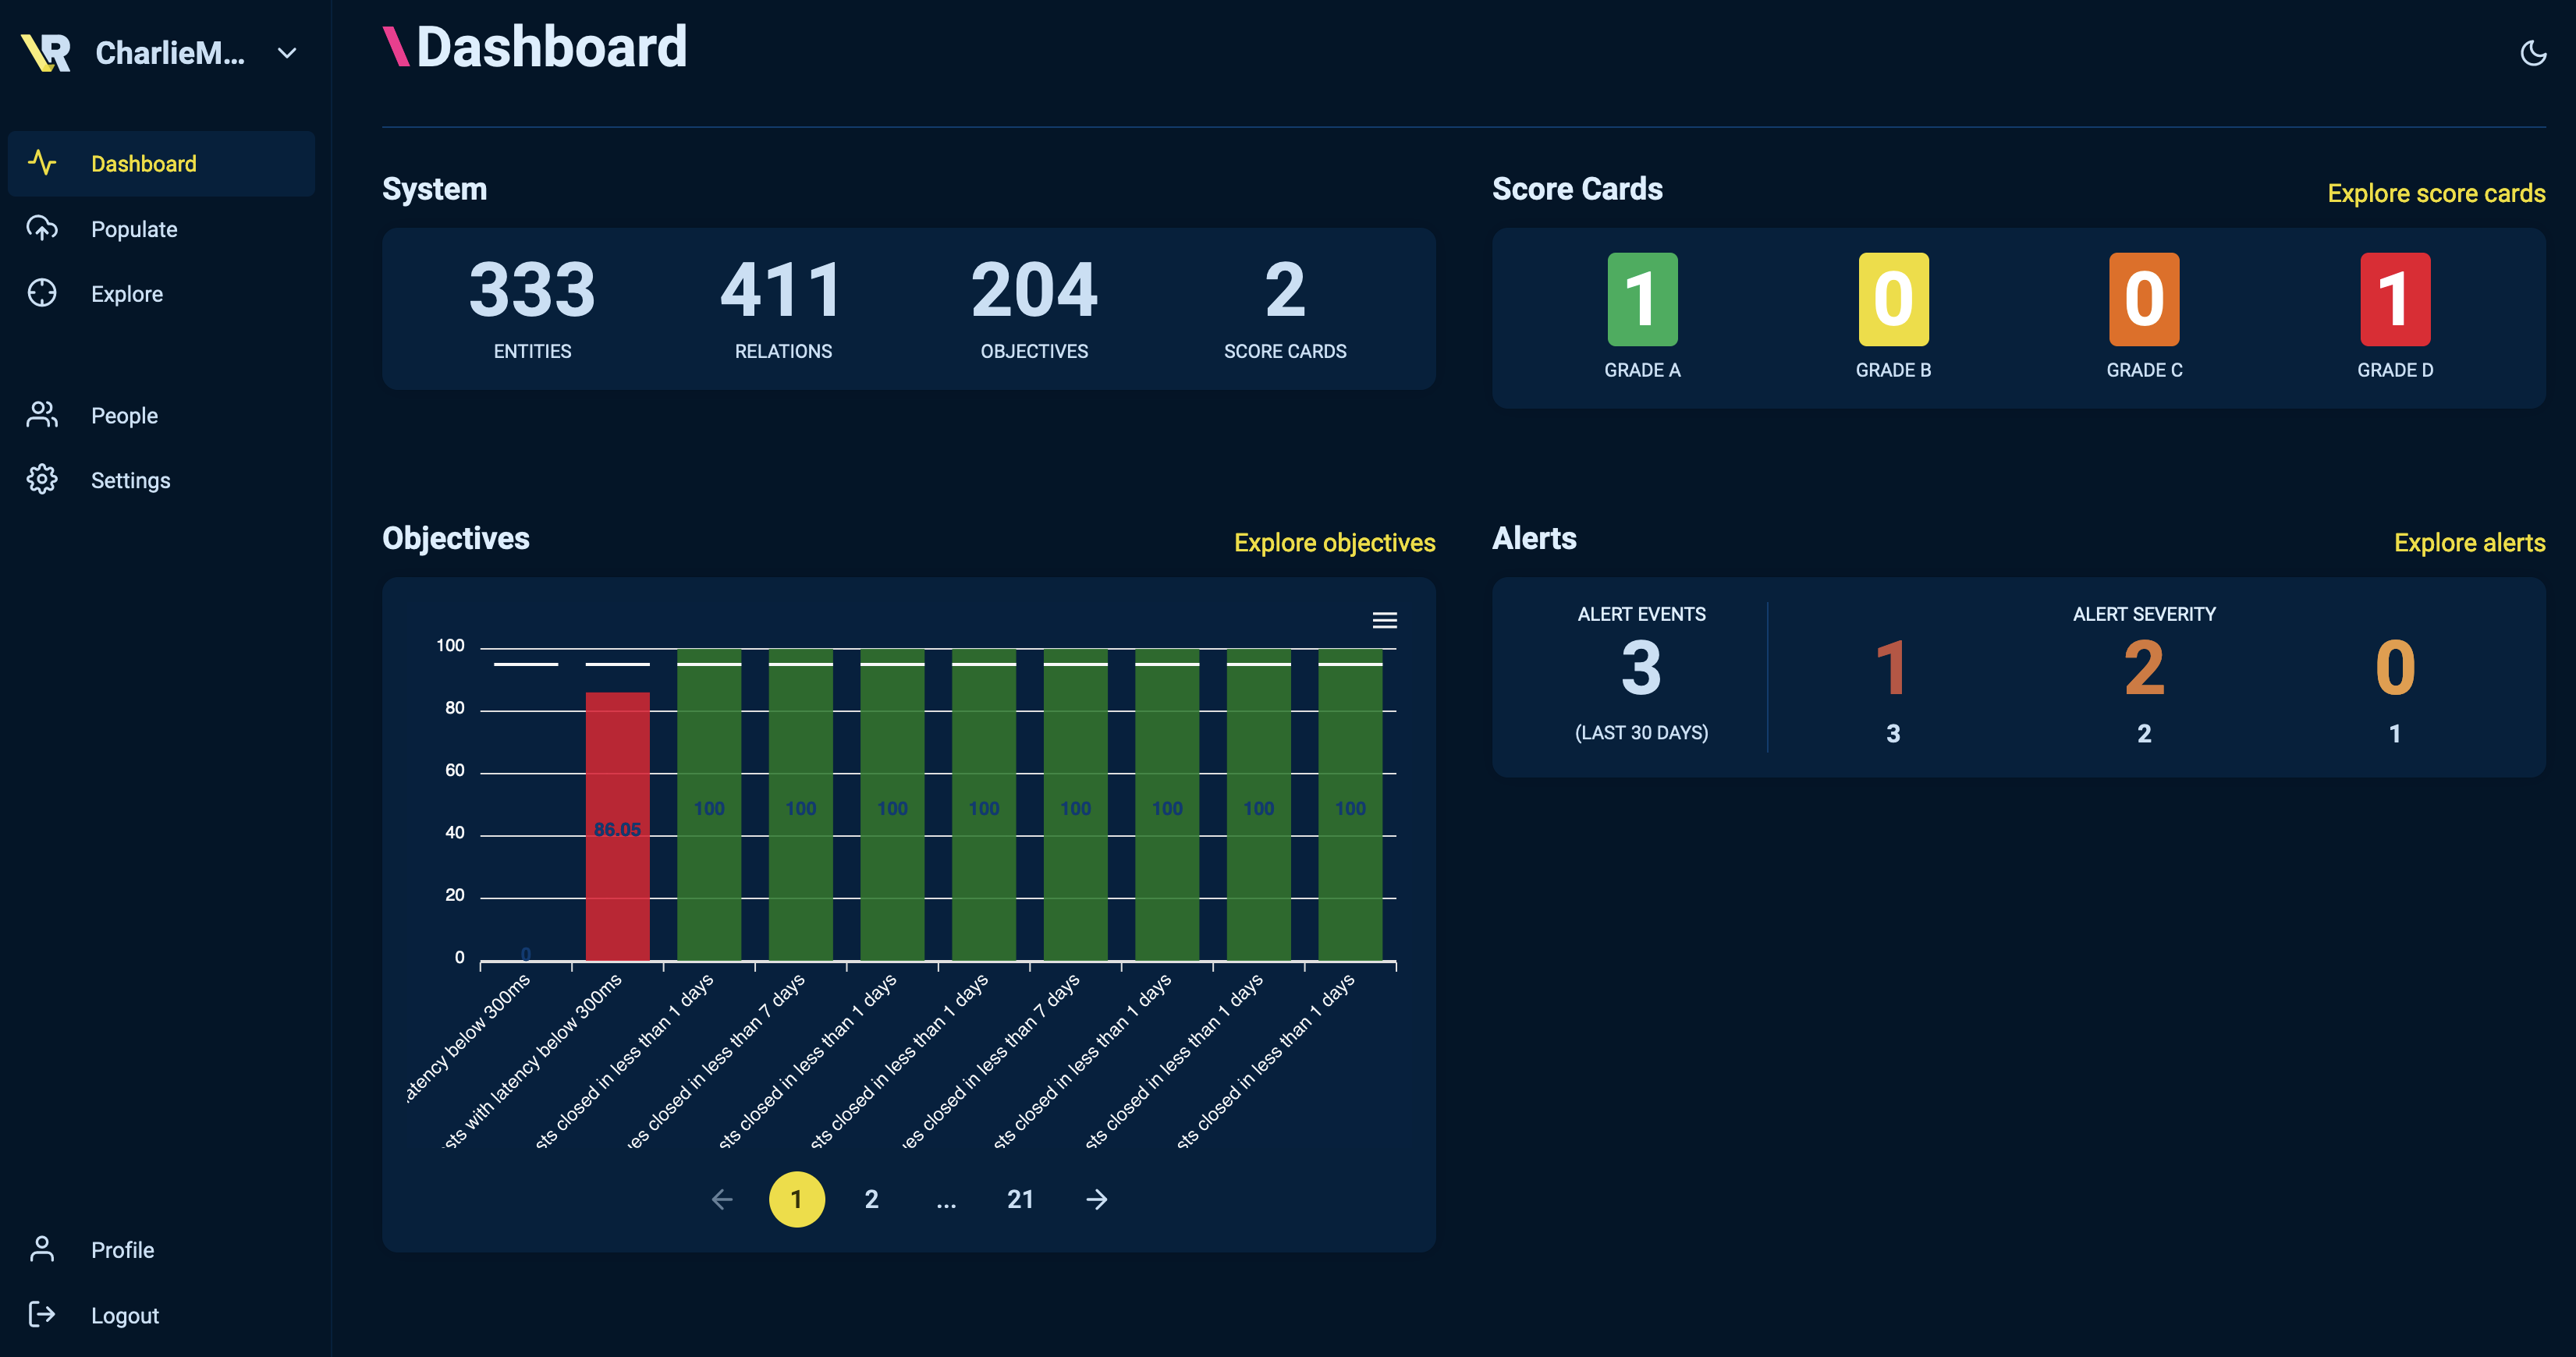Click the Dashboard navigation icon

[43, 164]
